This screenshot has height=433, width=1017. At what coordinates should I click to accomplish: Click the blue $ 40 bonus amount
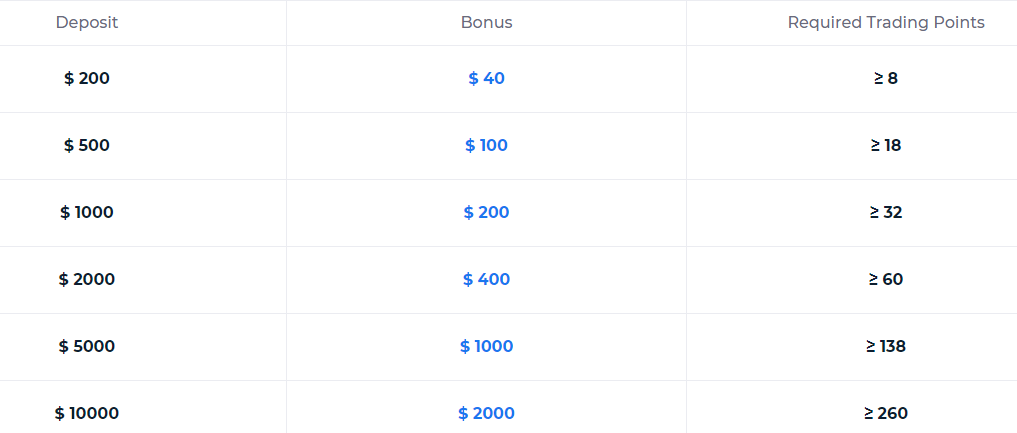pyautogui.click(x=487, y=78)
